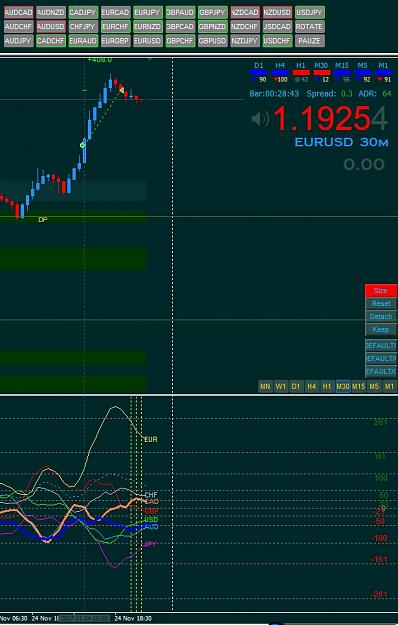Click the CHF strength line label
This screenshot has height=625, width=398.
[151, 495]
